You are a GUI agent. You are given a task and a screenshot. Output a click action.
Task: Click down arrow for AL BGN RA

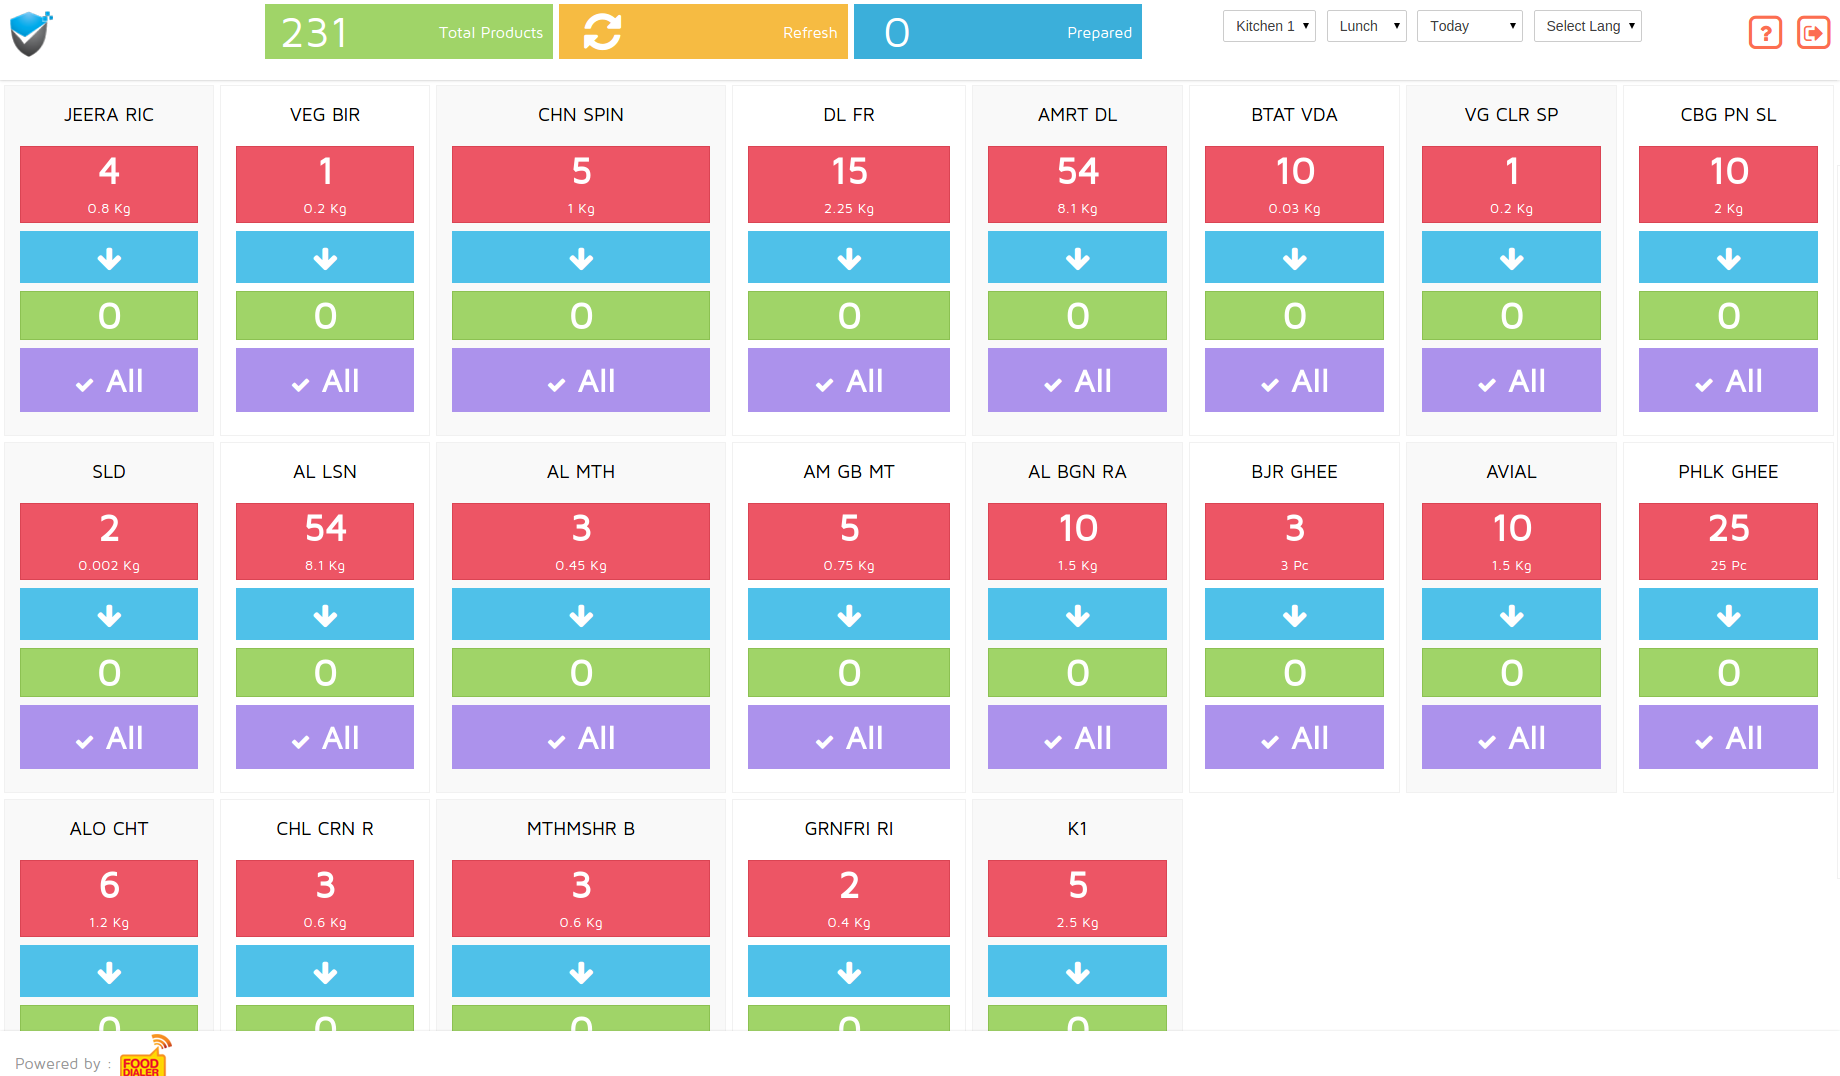point(1077,615)
